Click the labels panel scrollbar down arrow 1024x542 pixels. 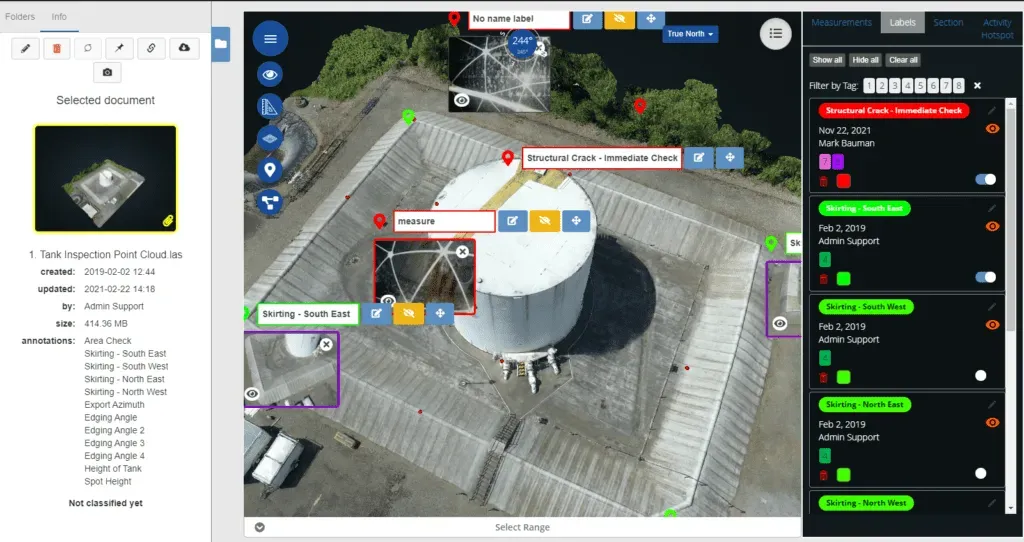(1011, 508)
